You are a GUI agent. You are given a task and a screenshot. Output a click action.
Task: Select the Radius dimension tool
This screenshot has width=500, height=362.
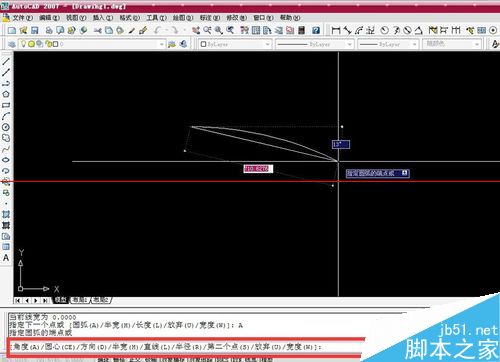pyautogui.click(x=385, y=31)
